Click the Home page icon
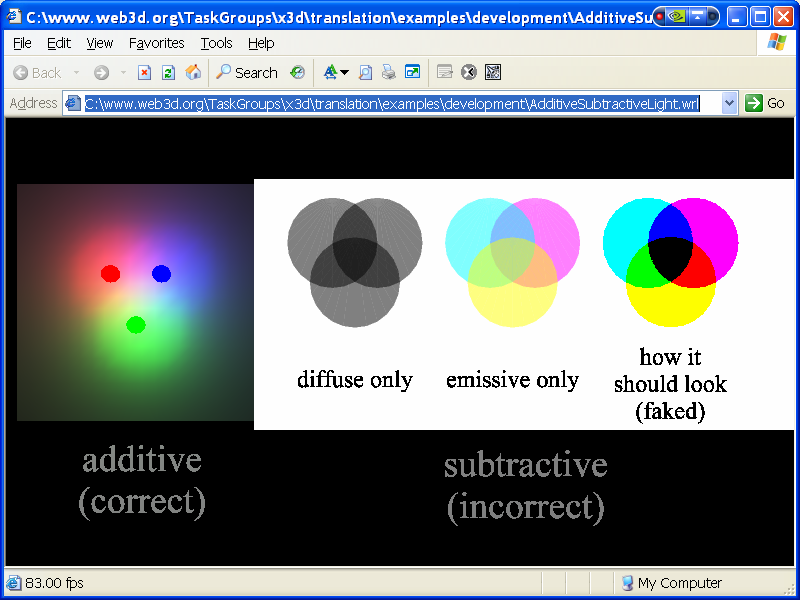Screen dimensions: 800x600 pos(192,72)
